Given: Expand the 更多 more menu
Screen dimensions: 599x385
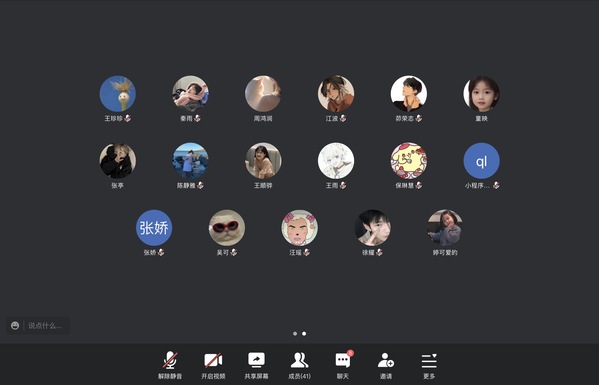Looking at the screenshot, I should (429, 365).
